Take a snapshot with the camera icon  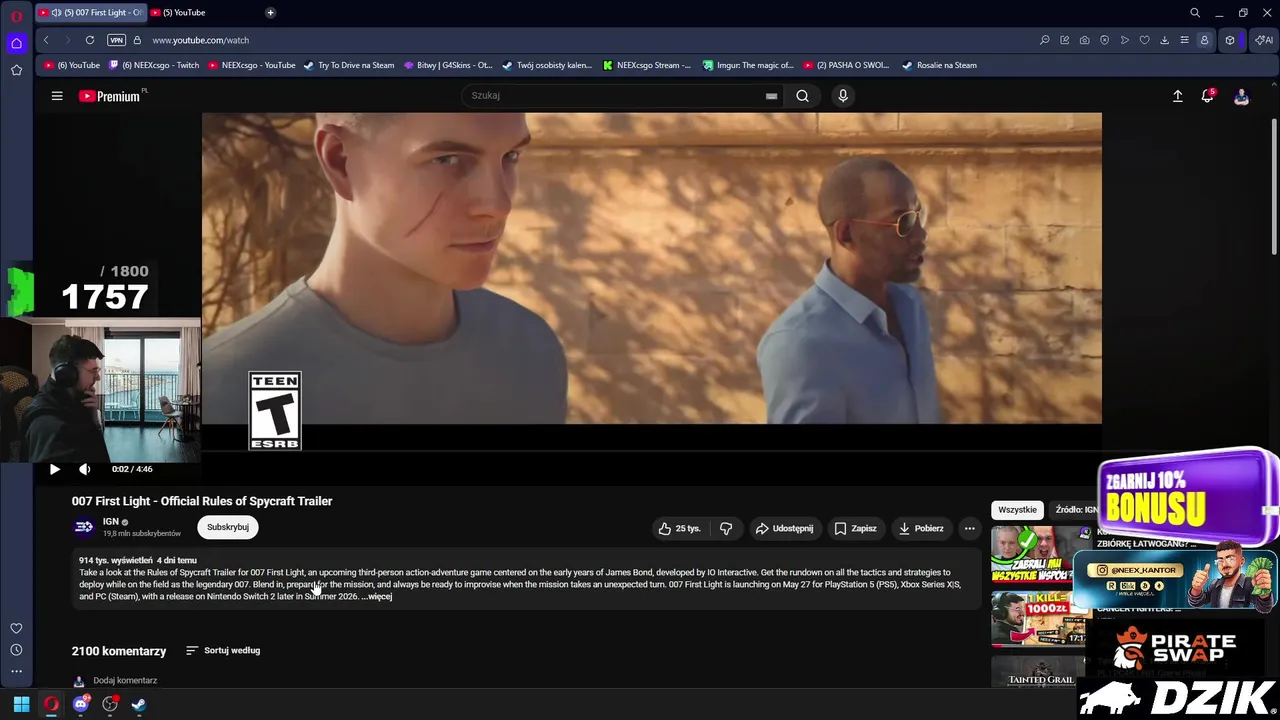coord(1085,40)
